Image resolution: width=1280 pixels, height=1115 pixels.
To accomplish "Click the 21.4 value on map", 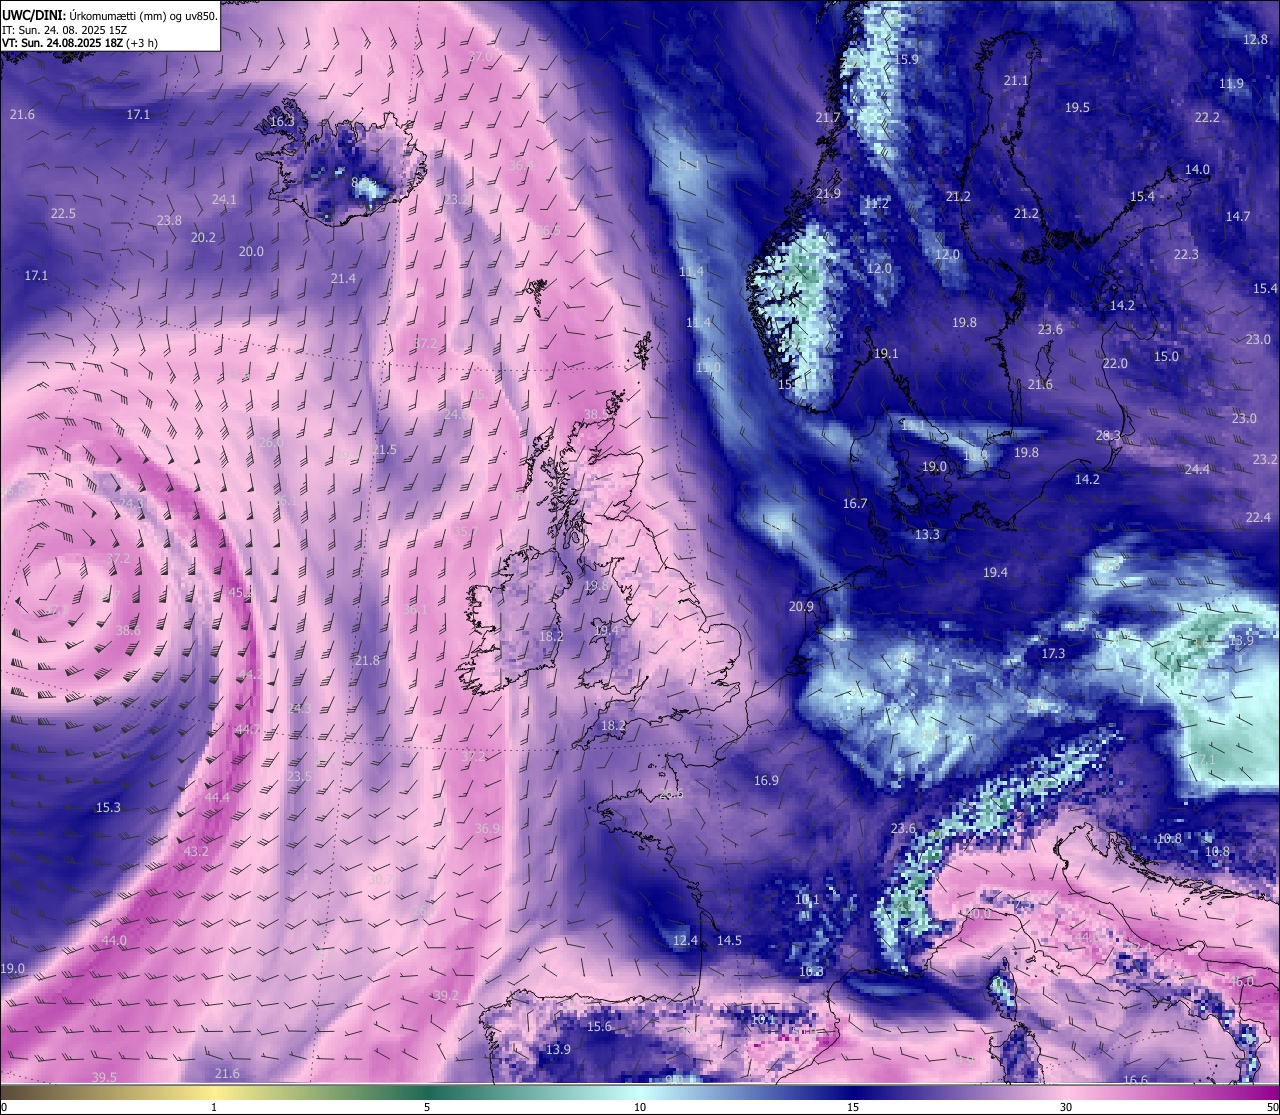I will click(x=343, y=278).
